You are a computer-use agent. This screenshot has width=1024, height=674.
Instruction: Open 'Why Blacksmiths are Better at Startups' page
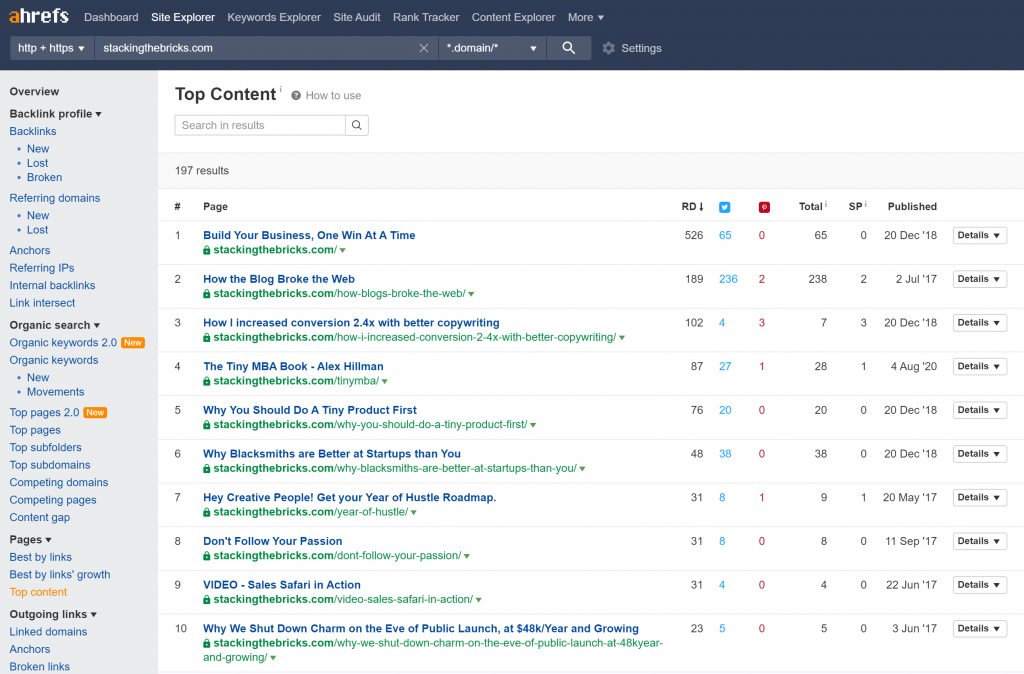click(x=332, y=453)
